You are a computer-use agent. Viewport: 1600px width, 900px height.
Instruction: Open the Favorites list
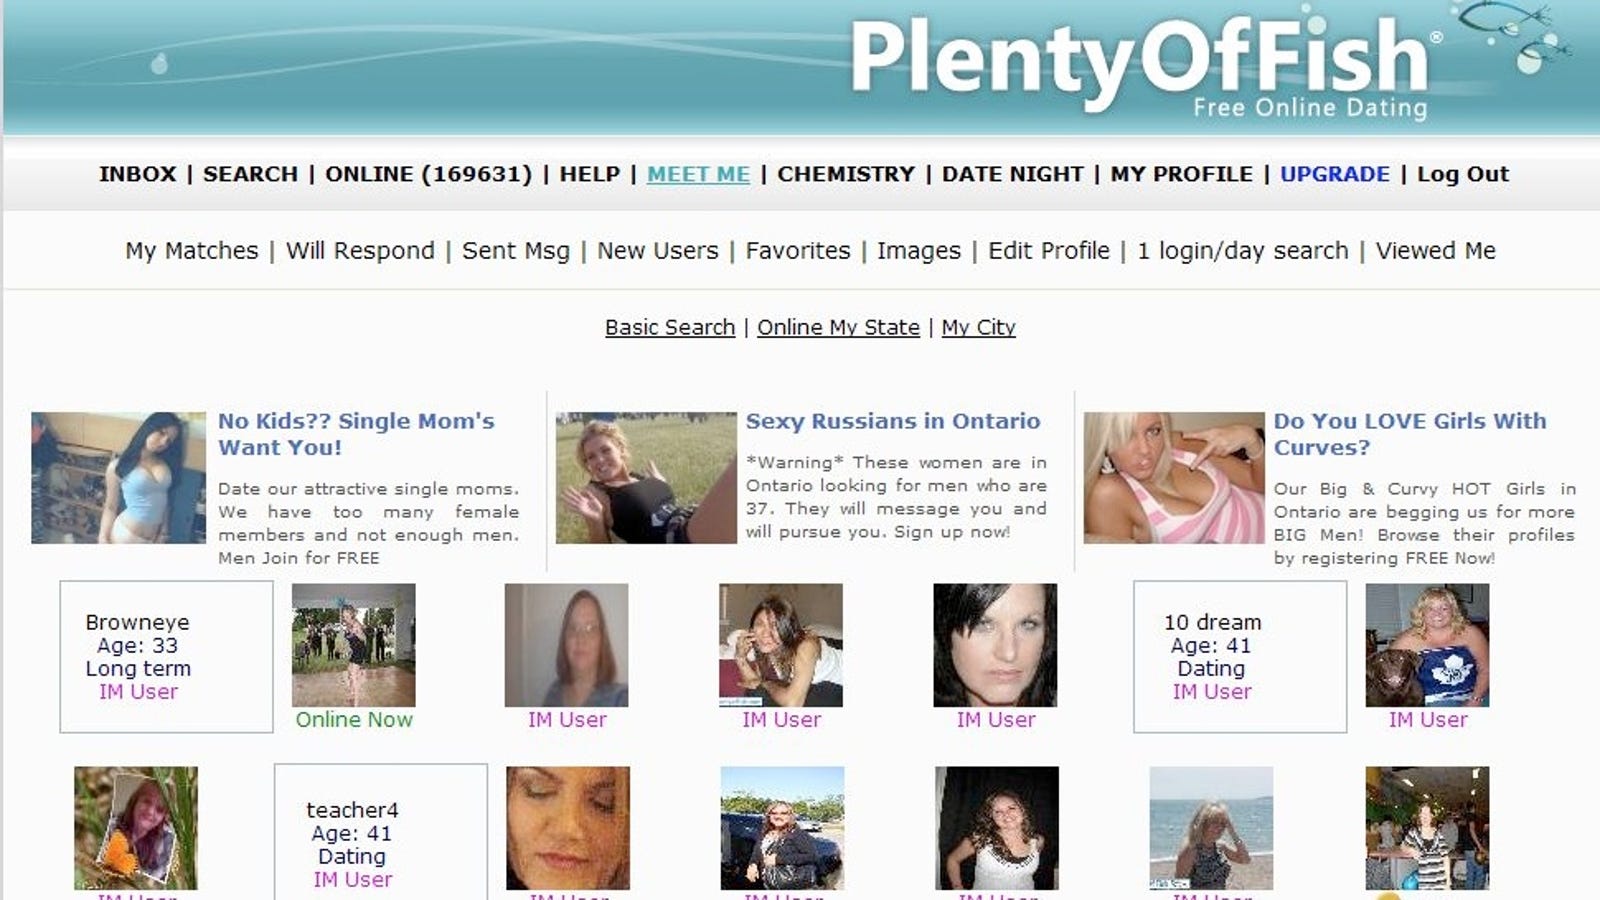tap(798, 251)
